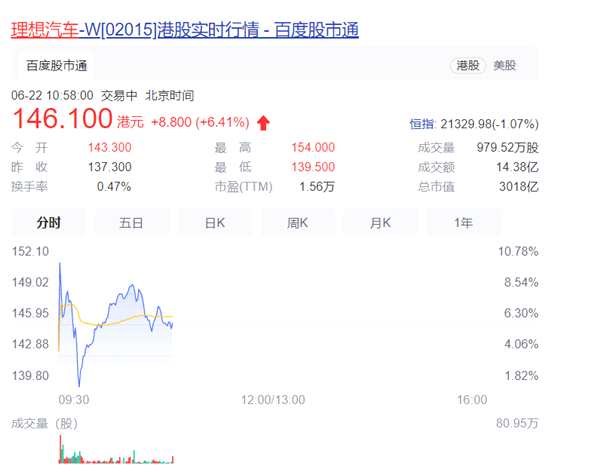Click the 市盈(TTM) value 1.56万
Image resolution: width=600 pixels, height=468 pixels.
click(x=317, y=187)
